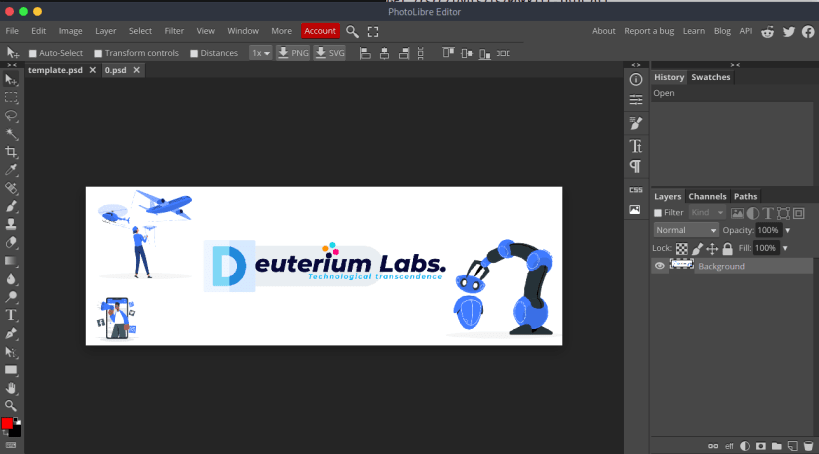
Task: Toggle lock image pixels brush icon
Action: point(697,249)
